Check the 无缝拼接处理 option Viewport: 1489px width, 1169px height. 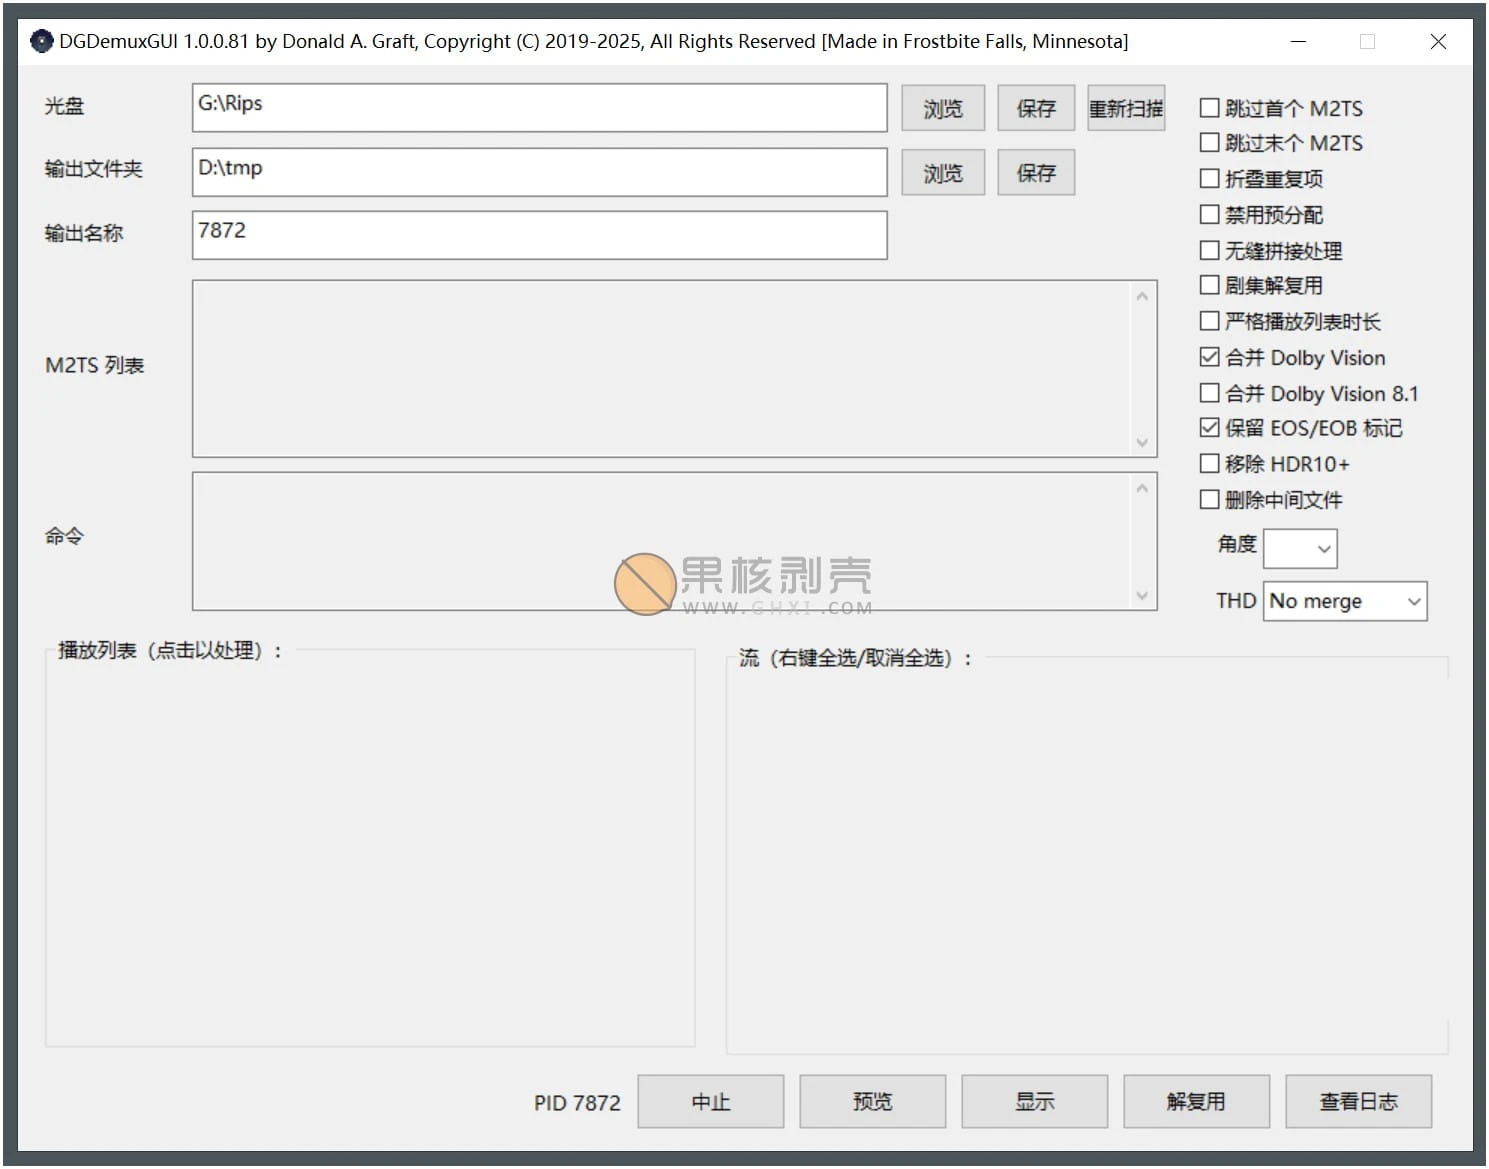(1209, 250)
